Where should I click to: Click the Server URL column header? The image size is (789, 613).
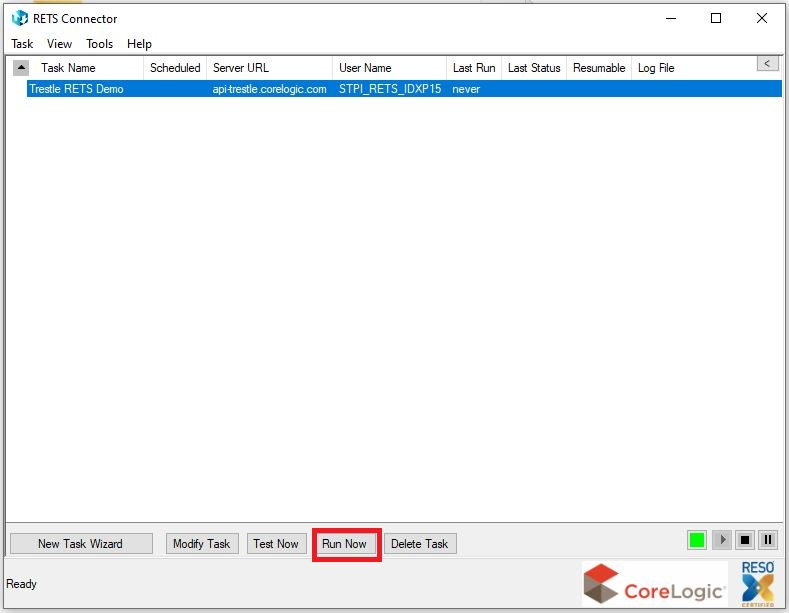point(269,67)
